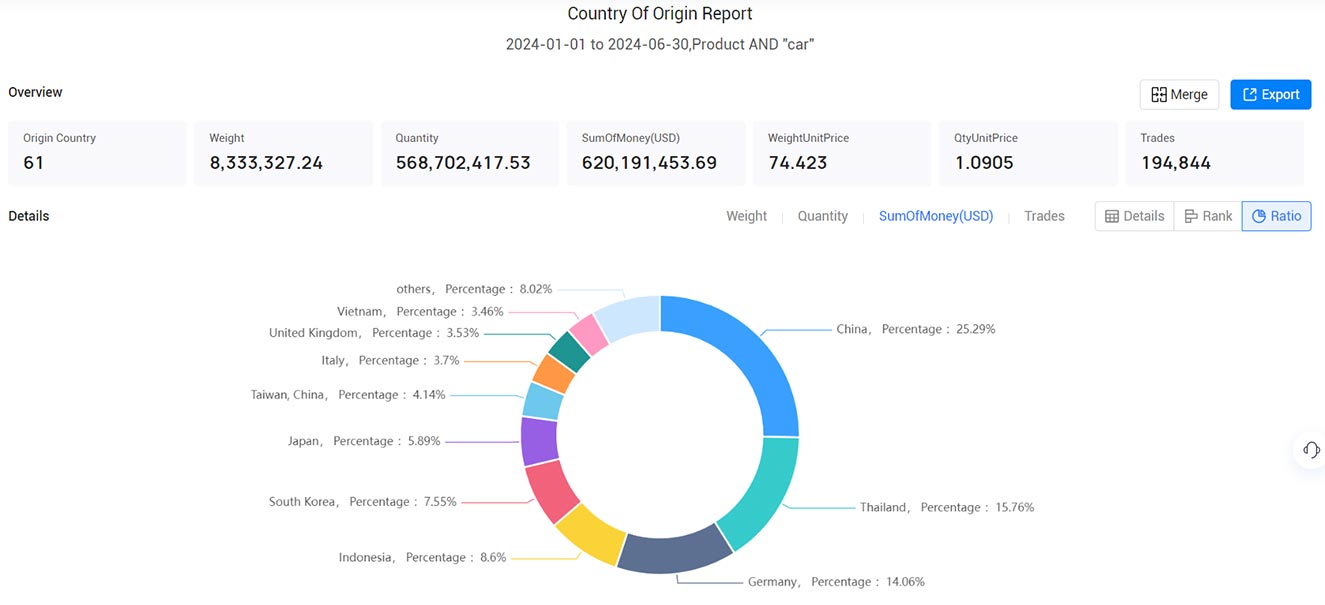Show the Rank bar view
The image size is (1325, 605).
(1208, 216)
